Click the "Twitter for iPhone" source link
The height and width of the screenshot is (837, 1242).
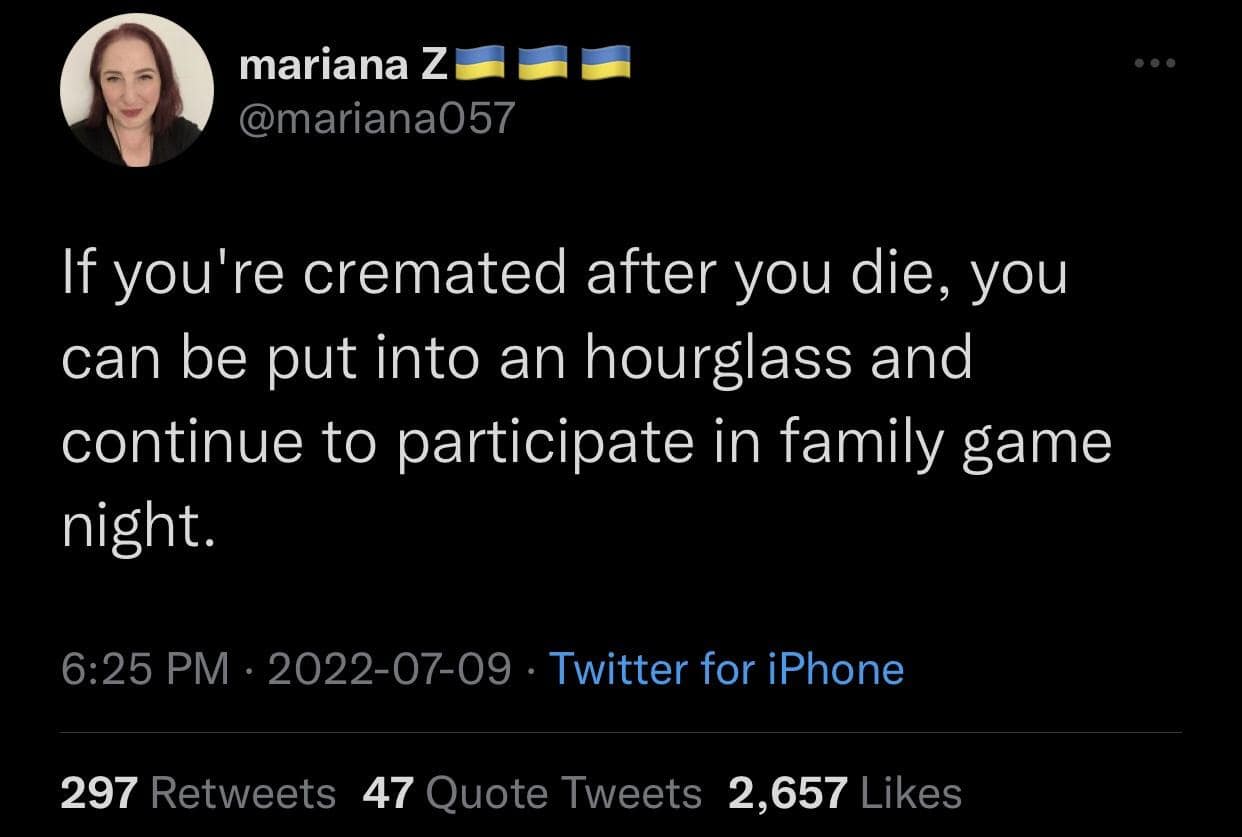pyautogui.click(x=726, y=668)
